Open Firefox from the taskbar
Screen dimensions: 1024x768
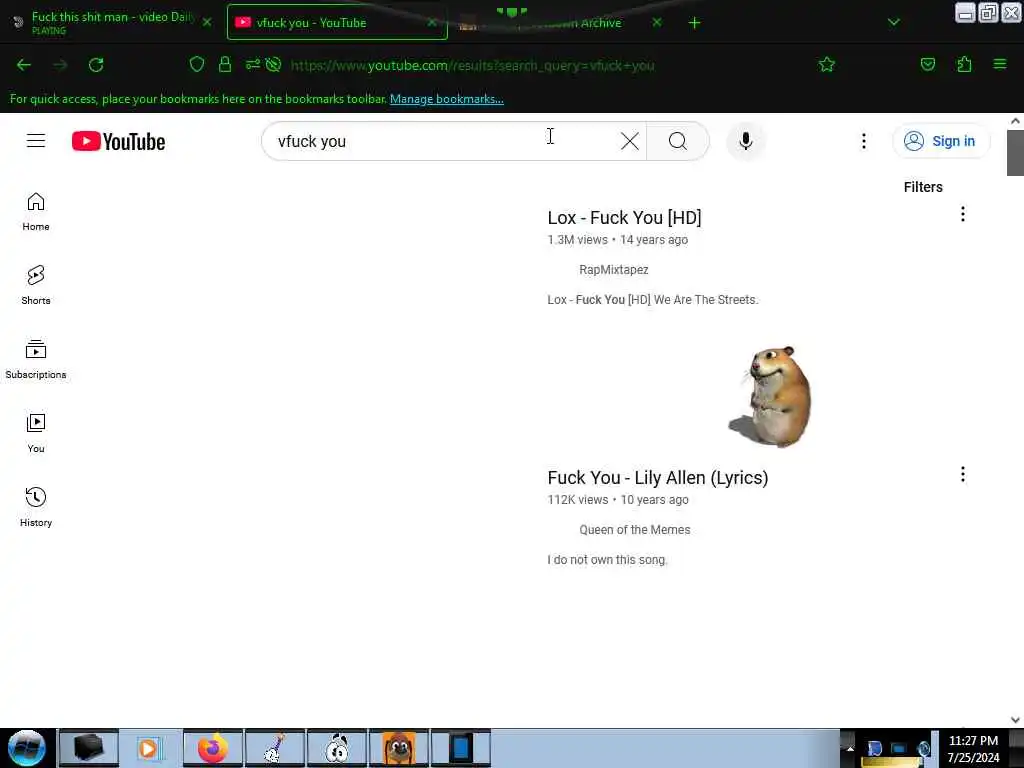(x=213, y=748)
